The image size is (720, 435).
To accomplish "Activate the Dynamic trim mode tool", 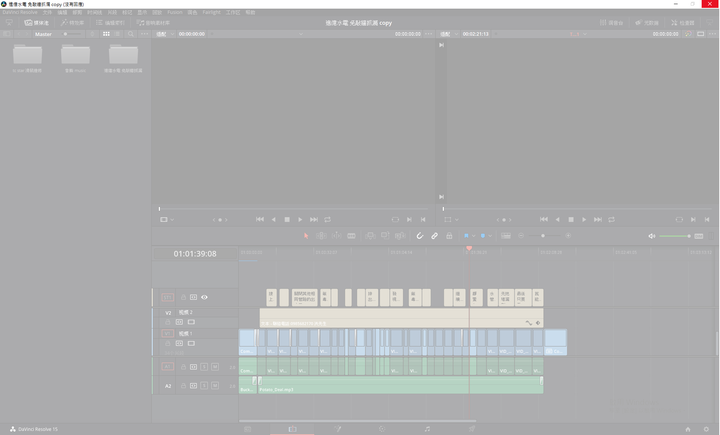I will pos(337,236).
